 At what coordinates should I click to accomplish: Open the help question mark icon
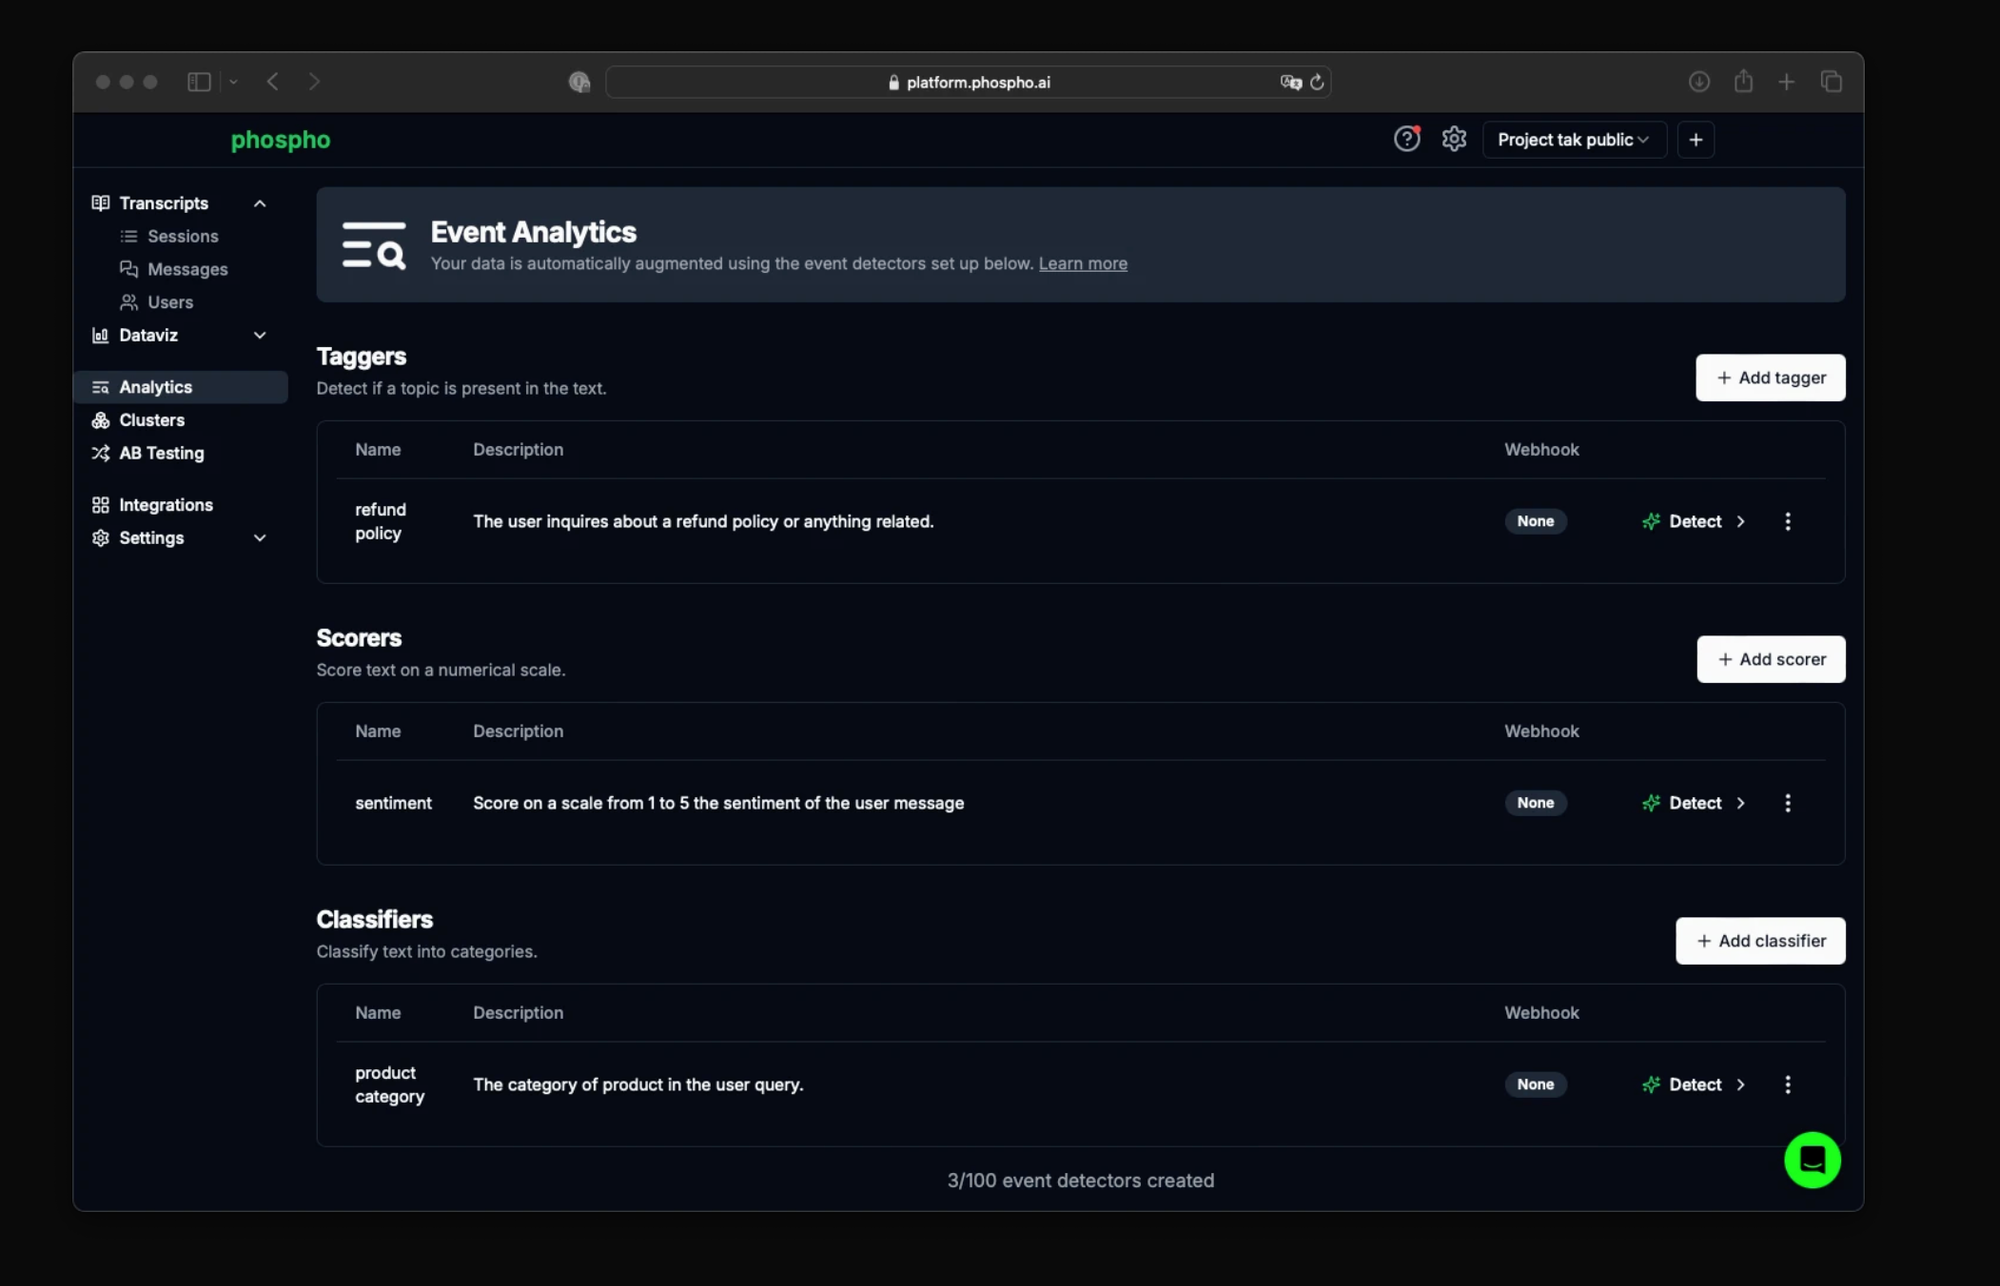click(x=1406, y=139)
